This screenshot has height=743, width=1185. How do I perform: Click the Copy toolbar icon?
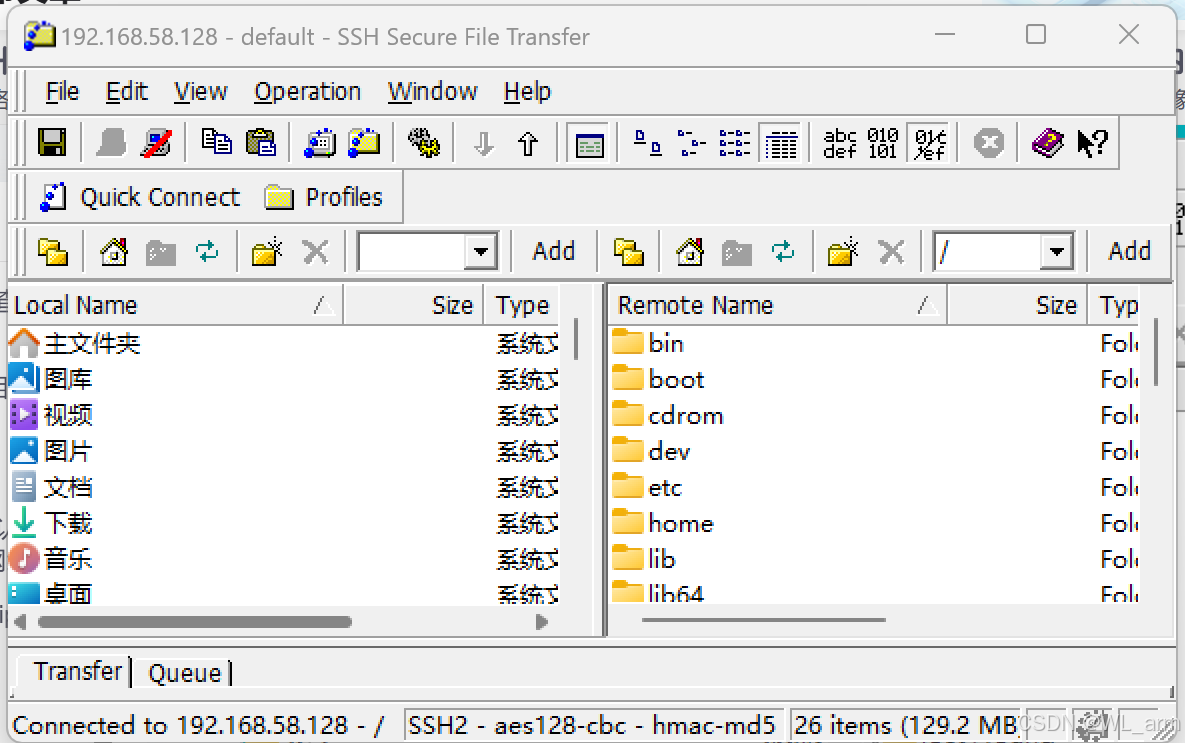click(216, 142)
